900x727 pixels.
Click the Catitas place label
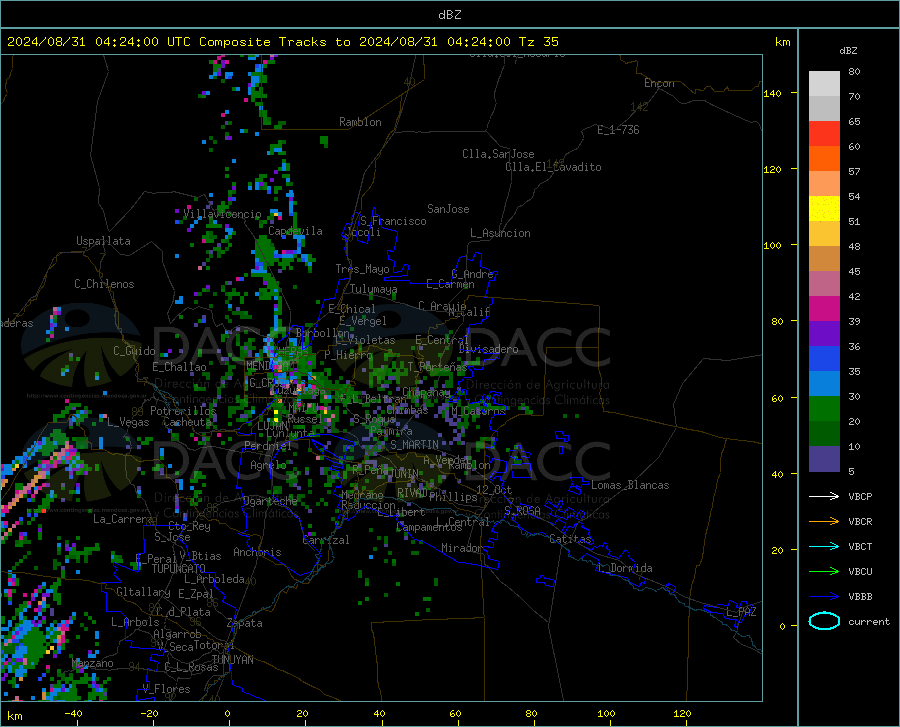(x=570, y=539)
